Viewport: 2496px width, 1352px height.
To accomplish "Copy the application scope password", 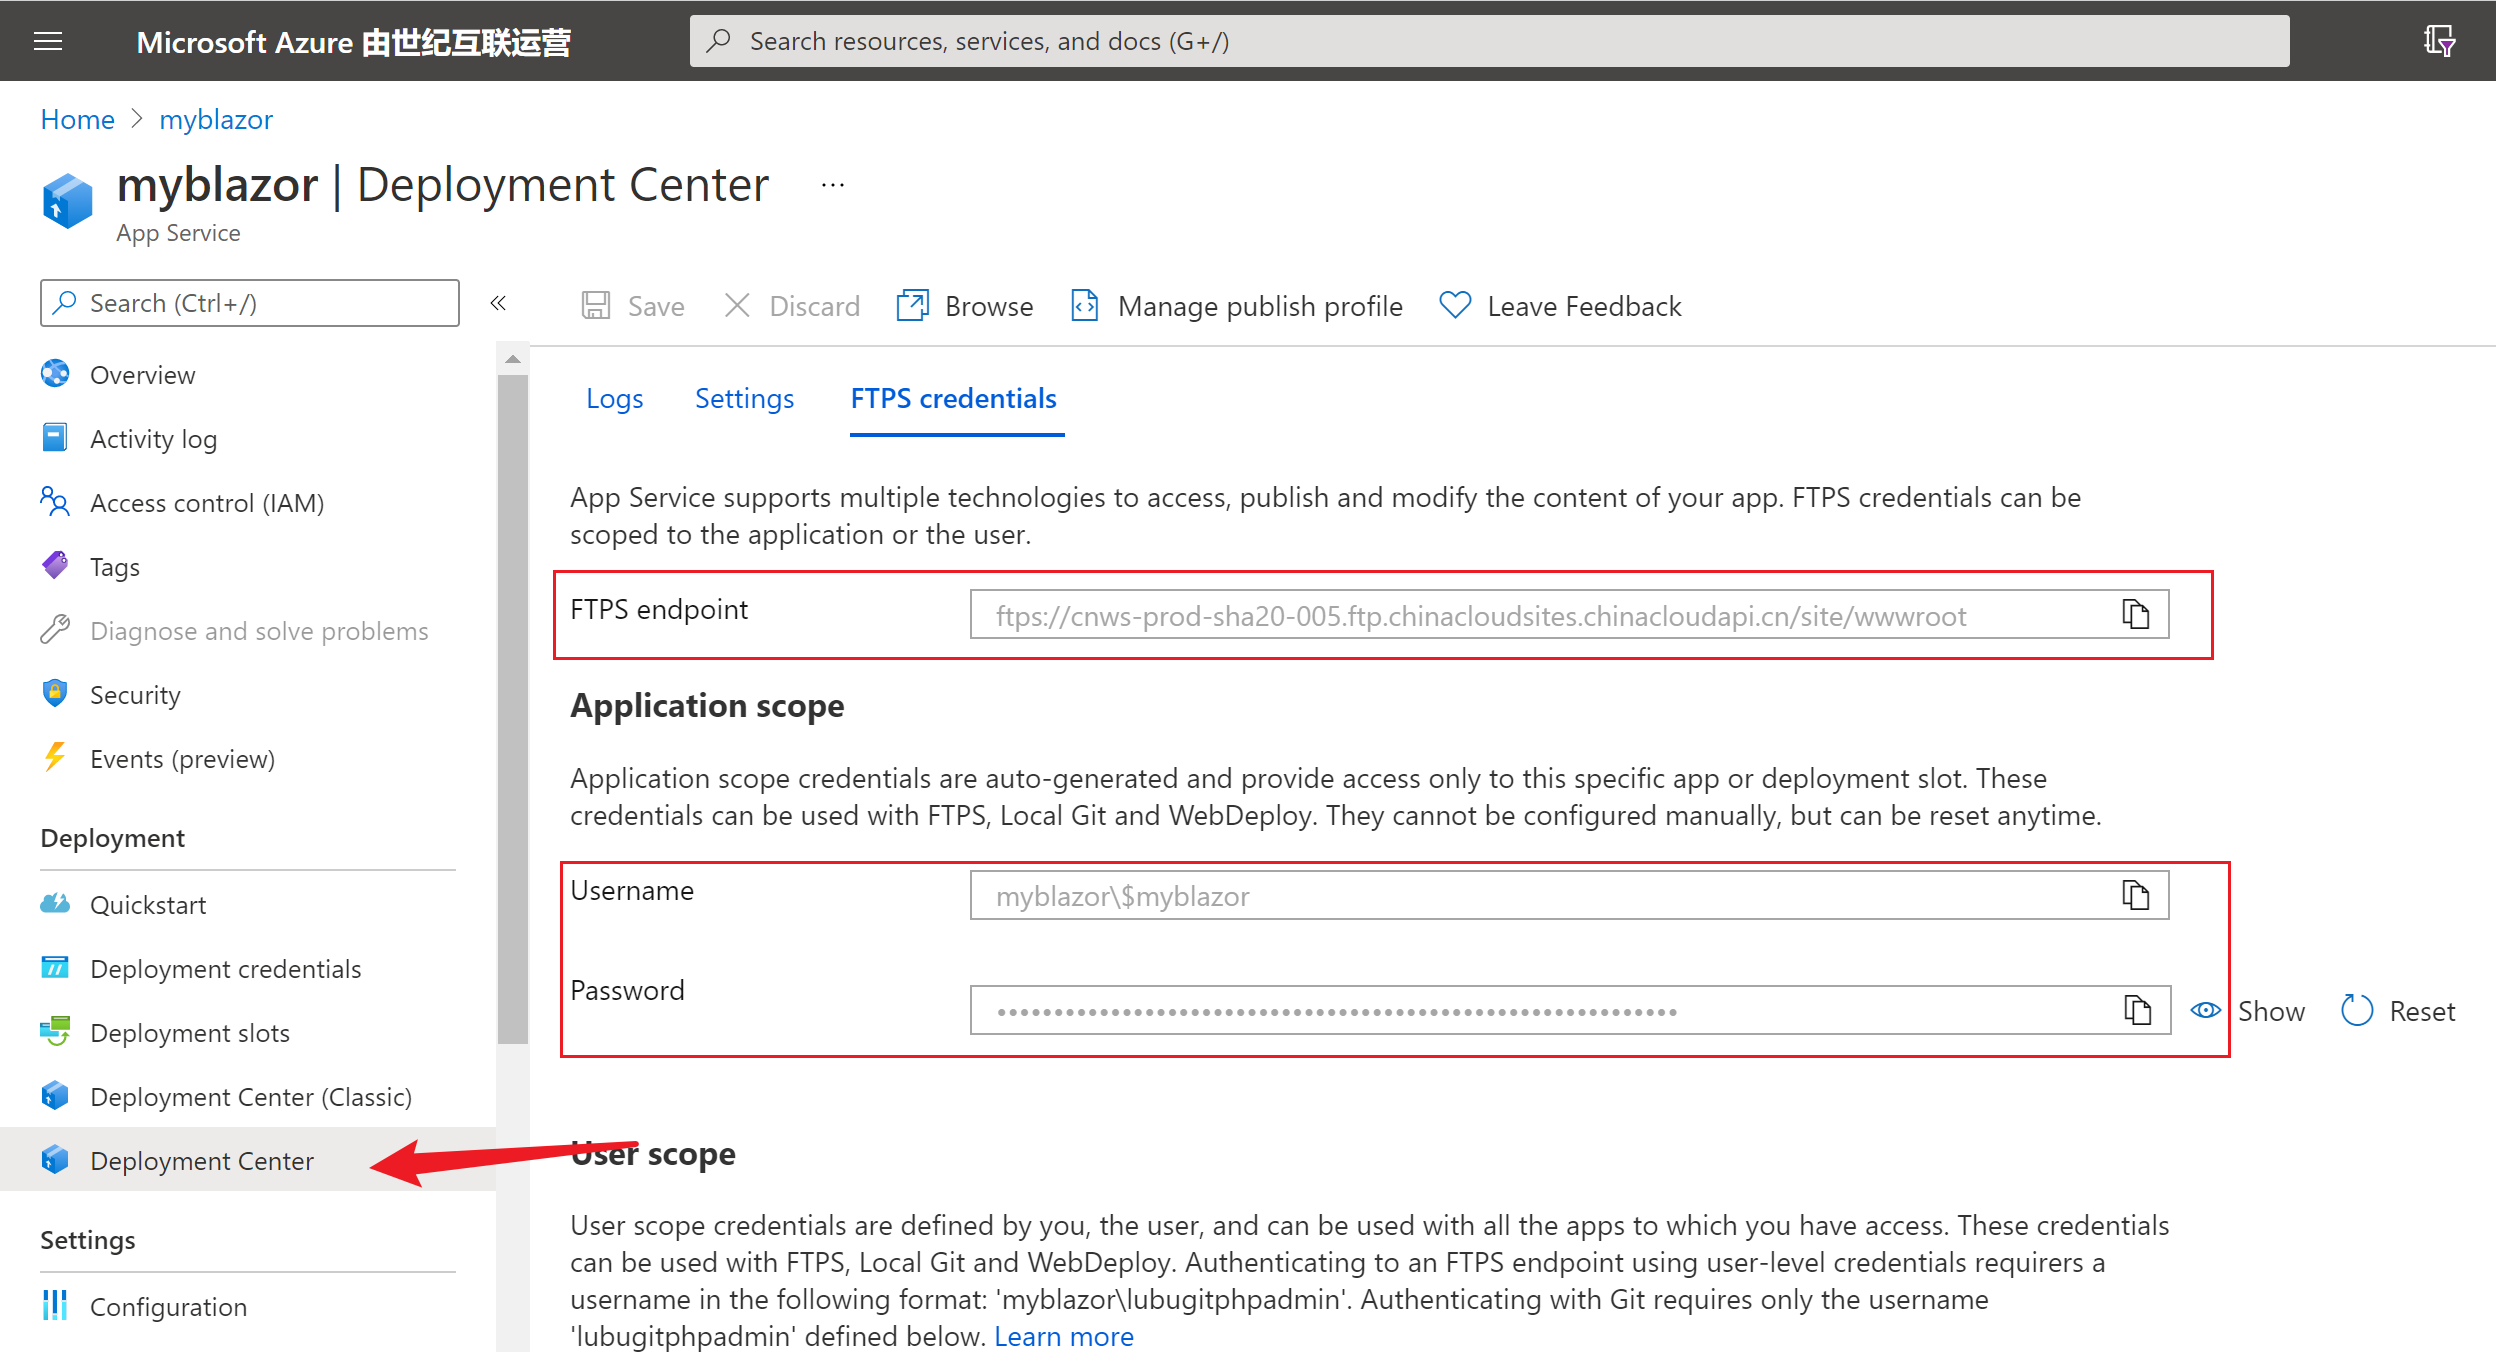I will pyautogui.click(x=2137, y=1010).
